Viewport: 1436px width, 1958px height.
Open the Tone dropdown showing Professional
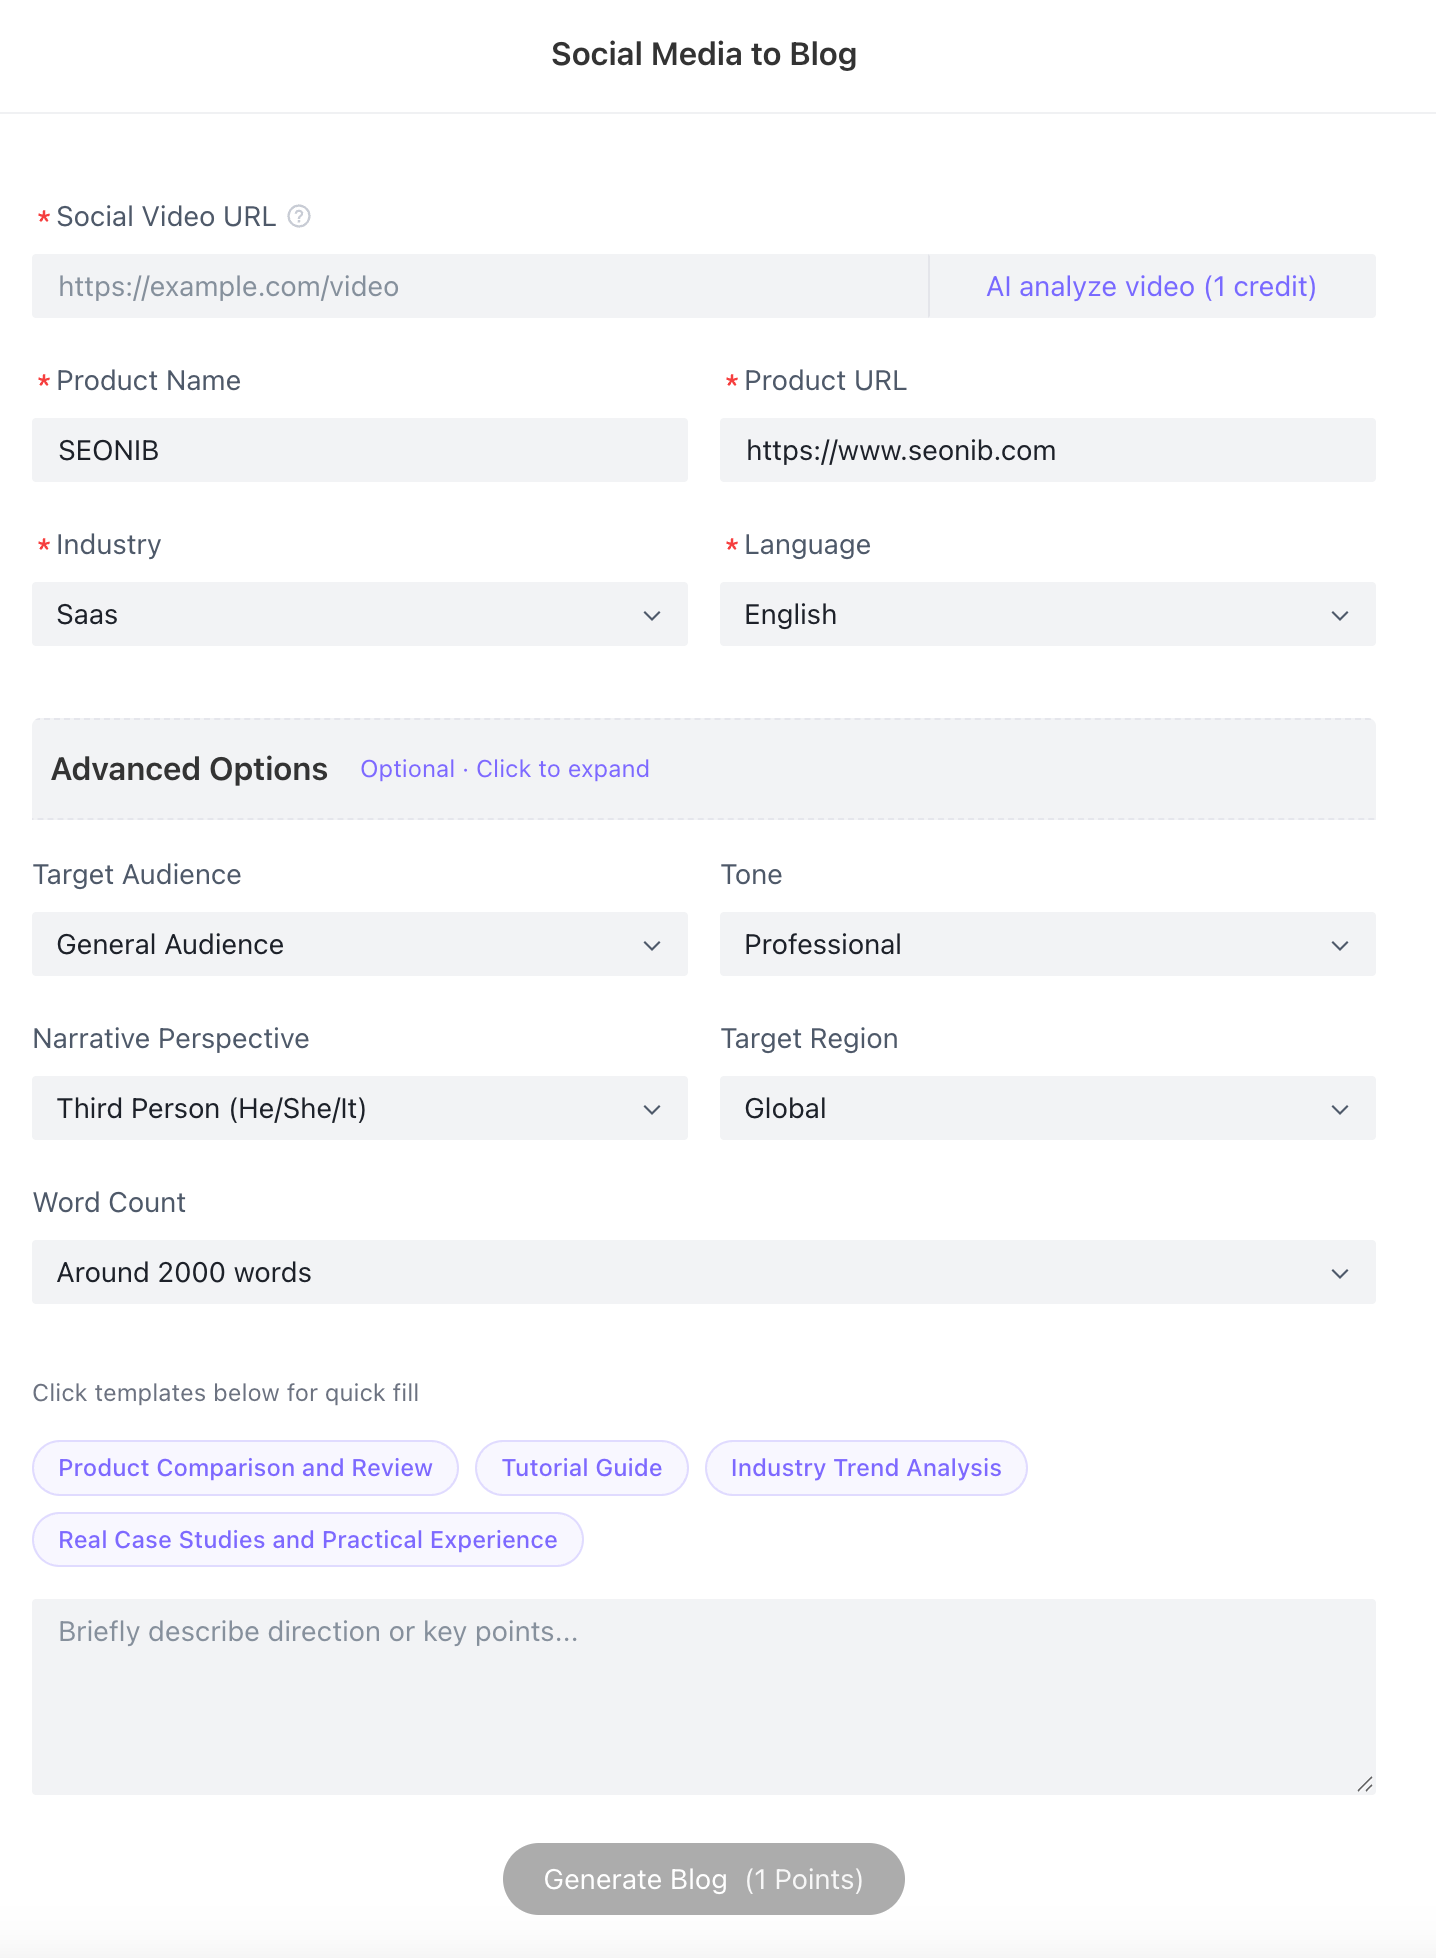click(1047, 945)
